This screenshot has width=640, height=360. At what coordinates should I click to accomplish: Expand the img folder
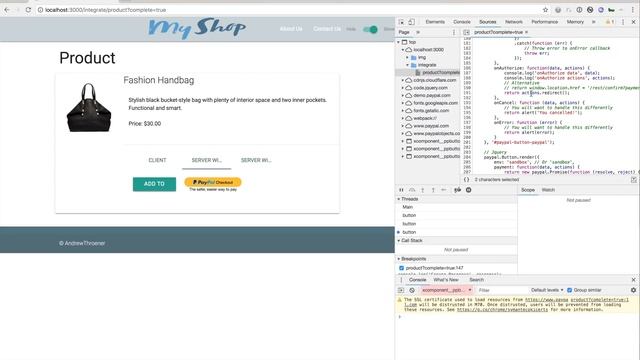click(407, 58)
